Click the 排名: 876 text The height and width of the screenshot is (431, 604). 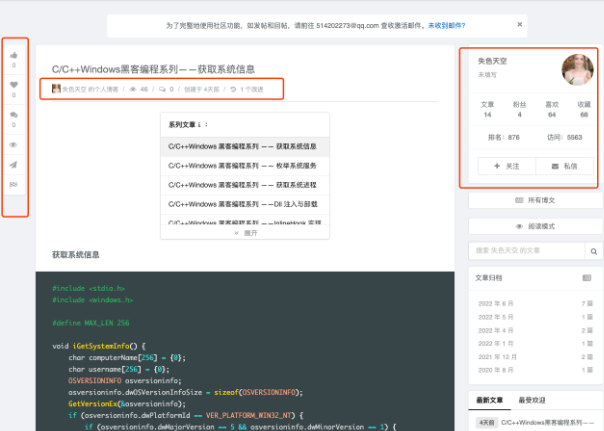(504, 138)
